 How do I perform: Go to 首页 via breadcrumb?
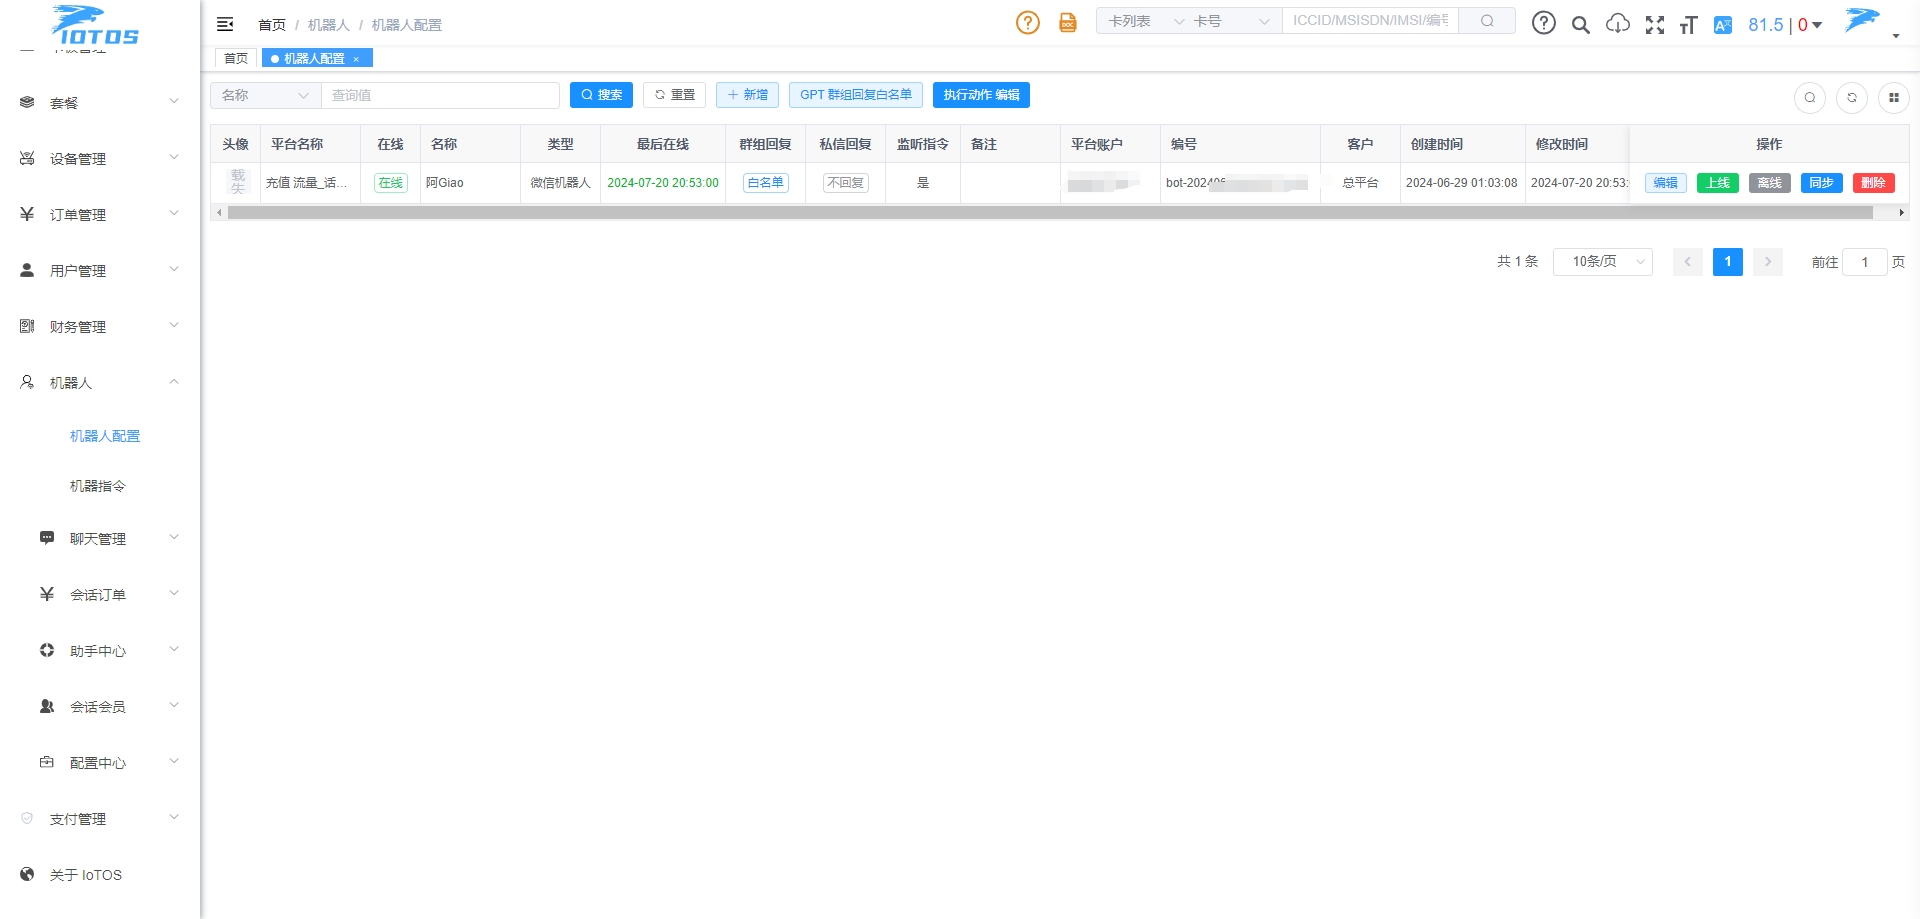coord(272,25)
